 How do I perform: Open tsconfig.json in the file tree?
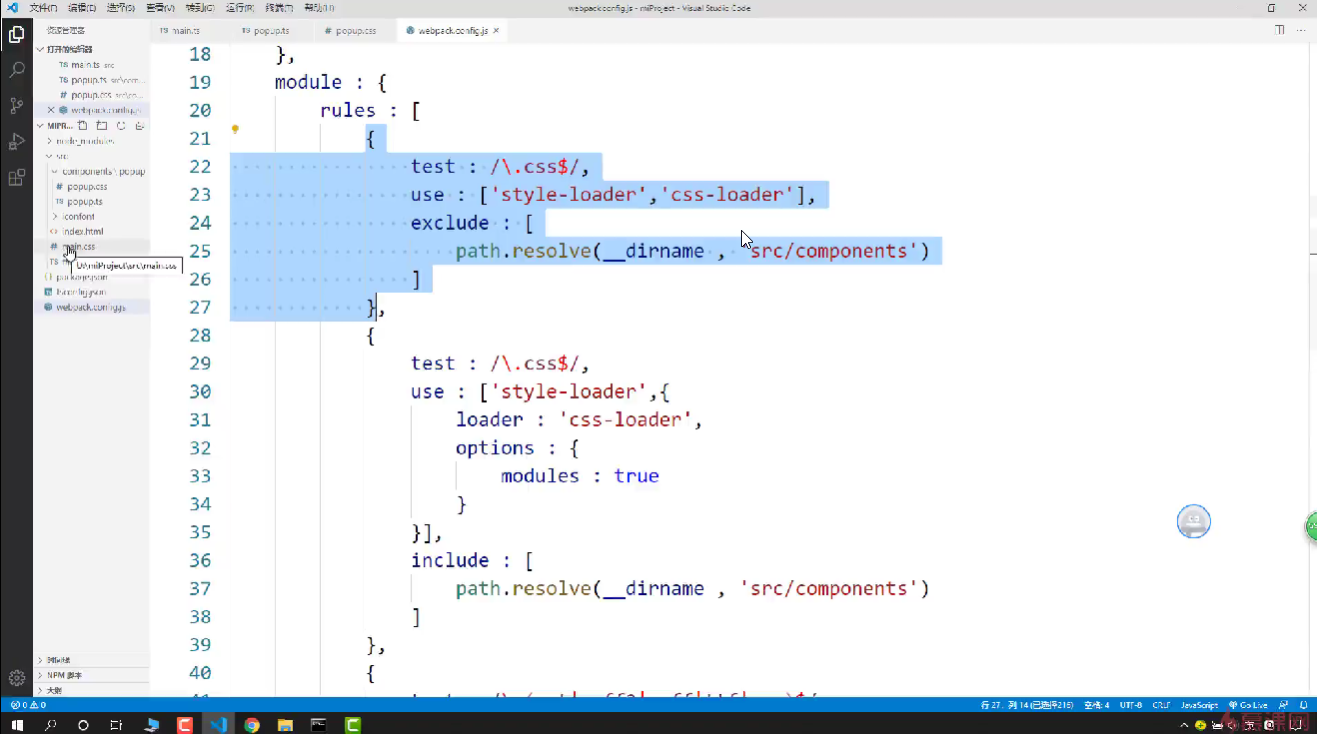click(x=82, y=291)
